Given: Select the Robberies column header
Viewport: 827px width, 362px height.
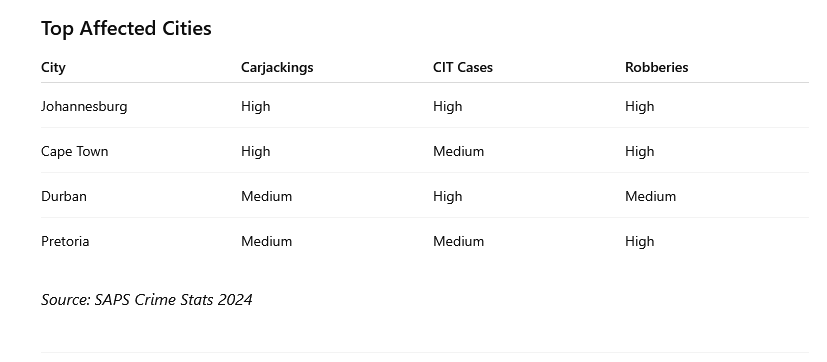Looking at the screenshot, I should click(657, 68).
